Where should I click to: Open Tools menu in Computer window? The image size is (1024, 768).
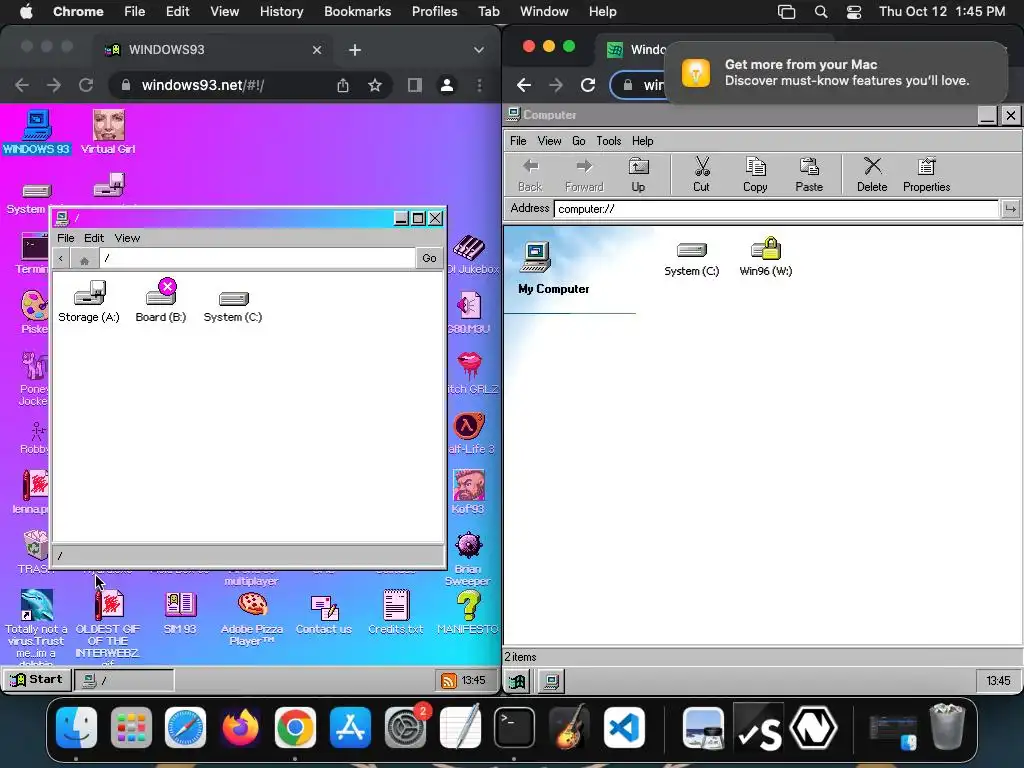(609, 141)
